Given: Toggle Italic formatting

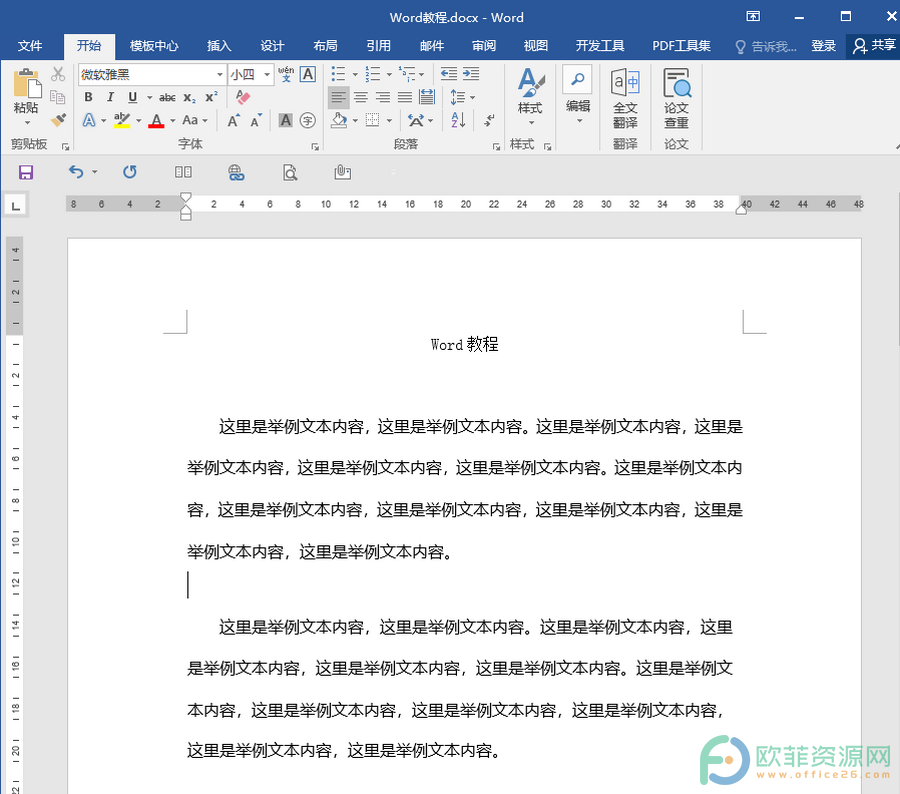Looking at the screenshot, I should pyautogui.click(x=110, y=97).
